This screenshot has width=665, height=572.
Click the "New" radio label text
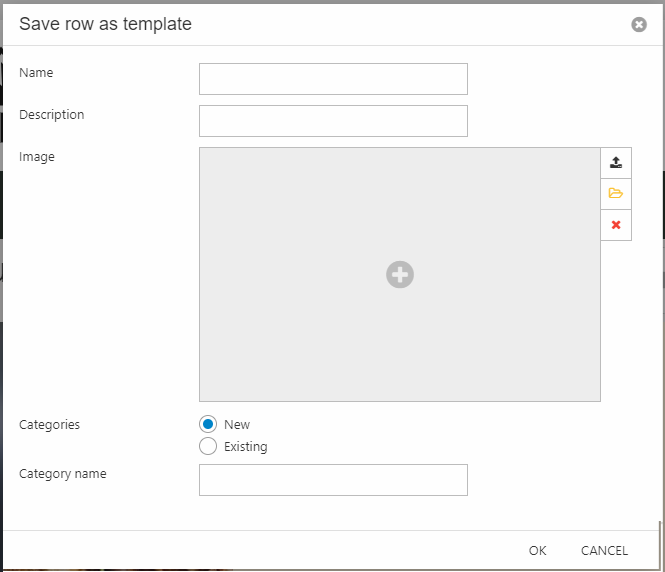coord(237,425)
